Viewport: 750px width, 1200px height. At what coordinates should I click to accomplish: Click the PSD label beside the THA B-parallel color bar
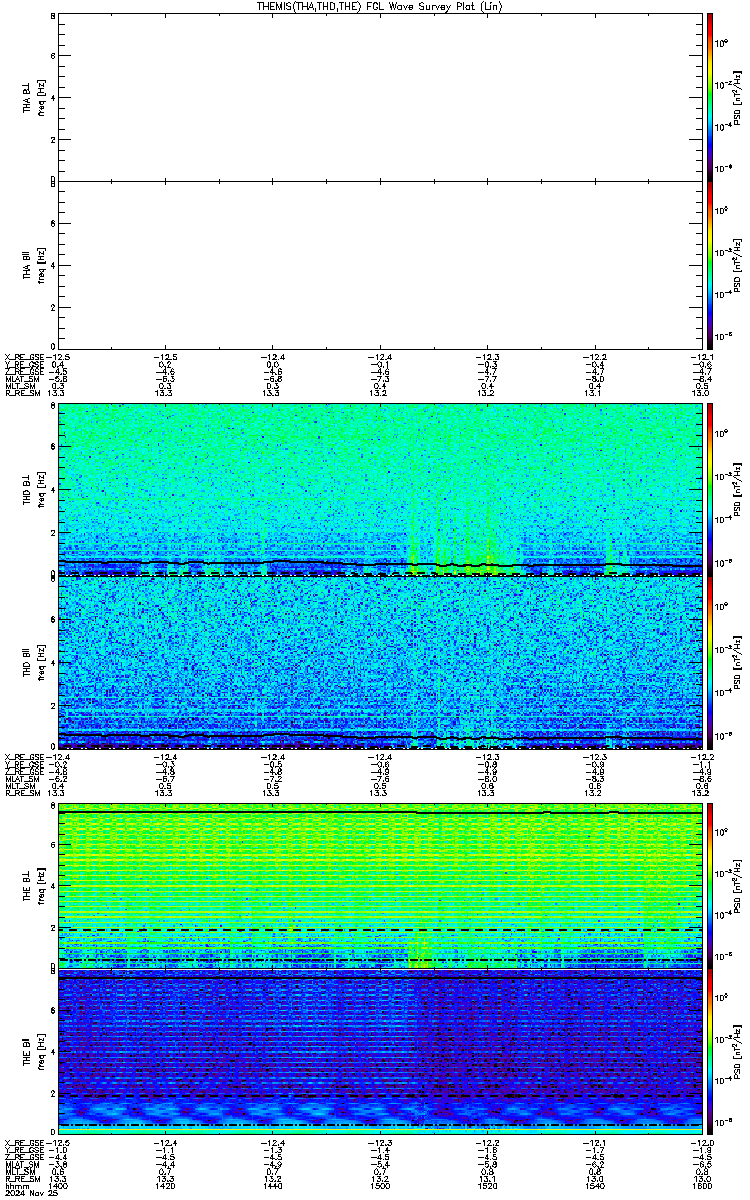[x=736, y=264]
